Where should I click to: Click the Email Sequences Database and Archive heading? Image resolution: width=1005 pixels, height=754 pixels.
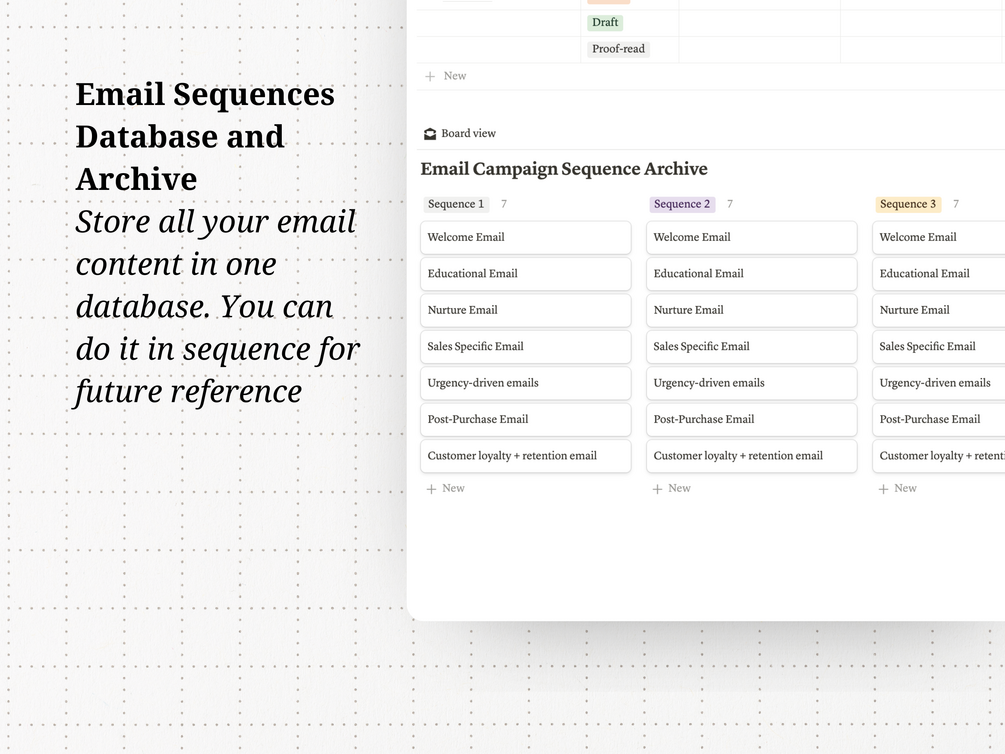[205, 137]
